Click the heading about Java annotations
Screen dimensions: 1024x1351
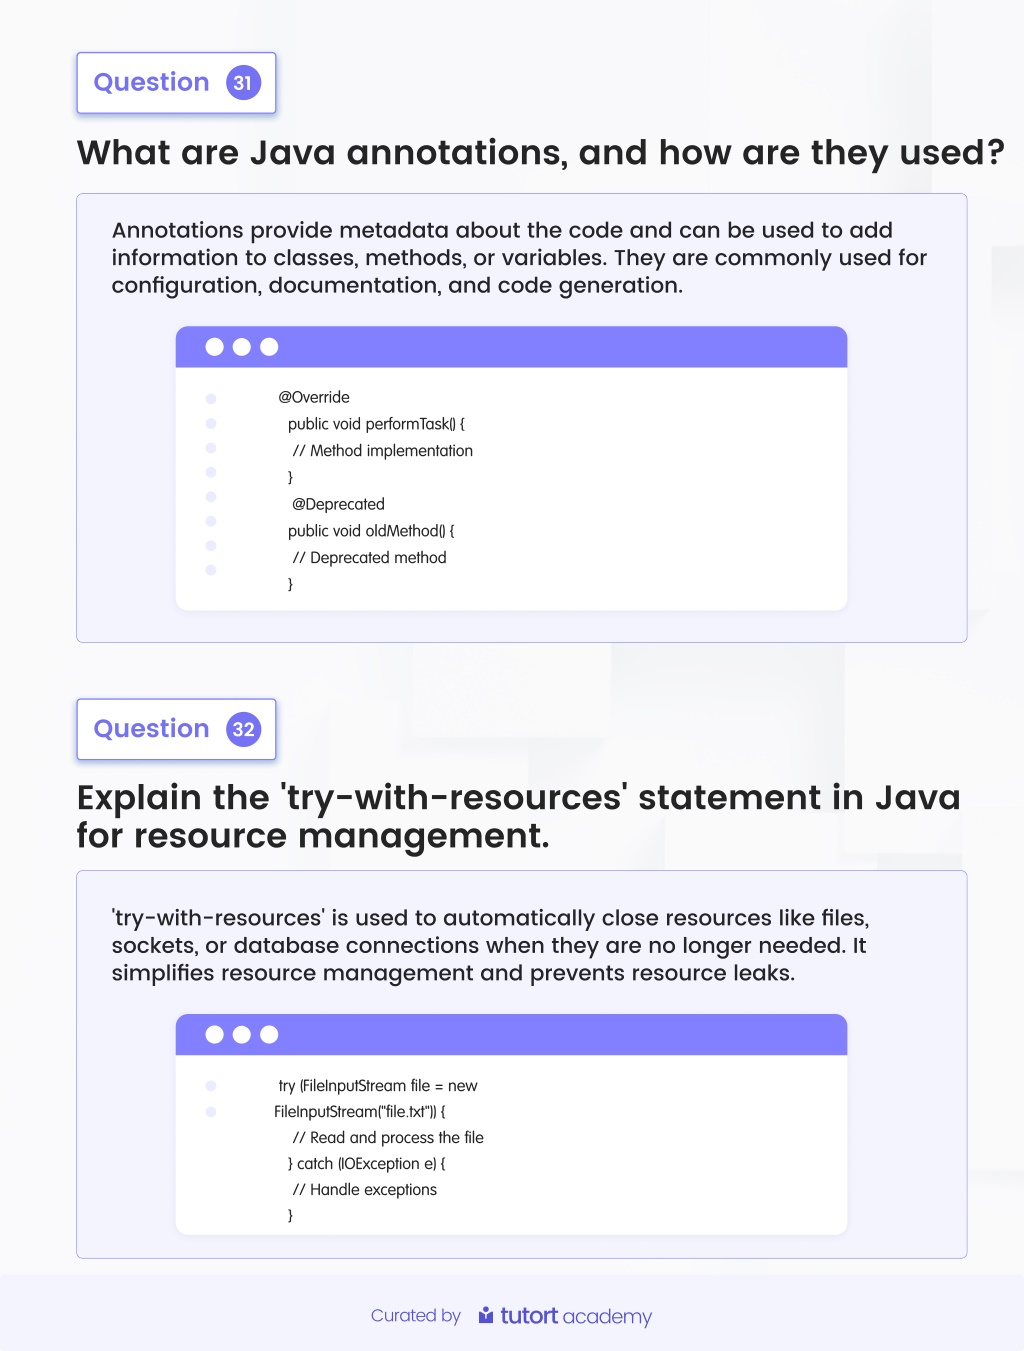tap(540, 153)
